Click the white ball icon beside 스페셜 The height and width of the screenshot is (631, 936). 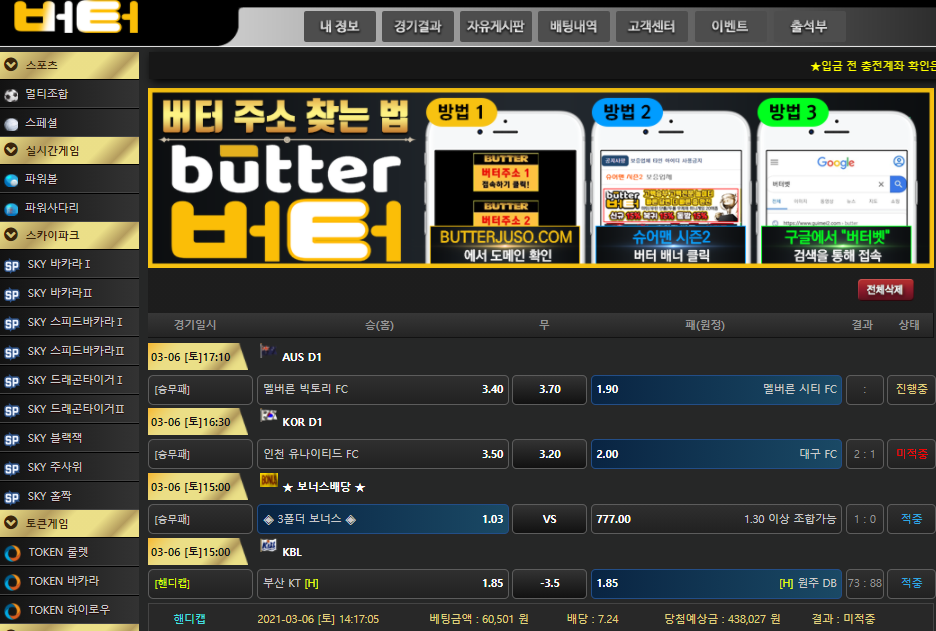[12, 124]
